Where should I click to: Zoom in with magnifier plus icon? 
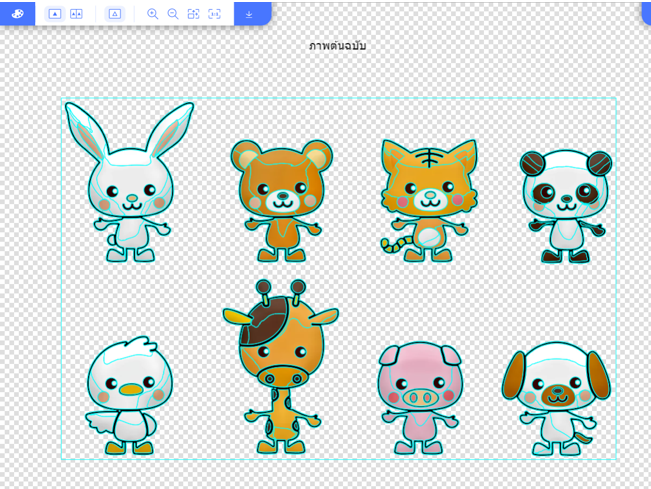click(152, 14)
